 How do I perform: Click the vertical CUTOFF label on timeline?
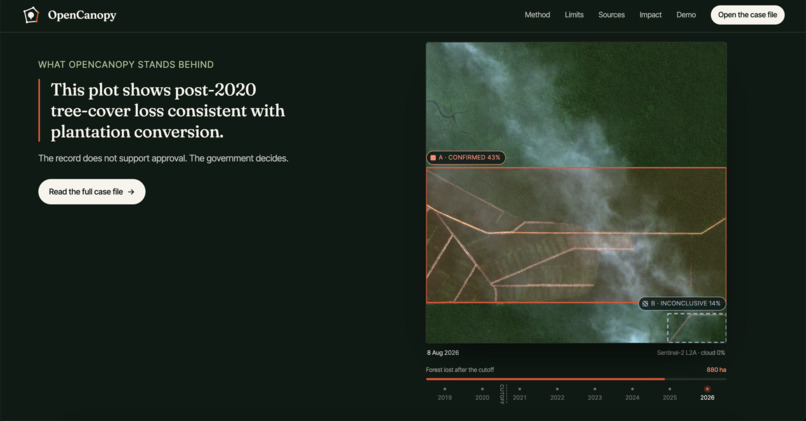(502, 394)
